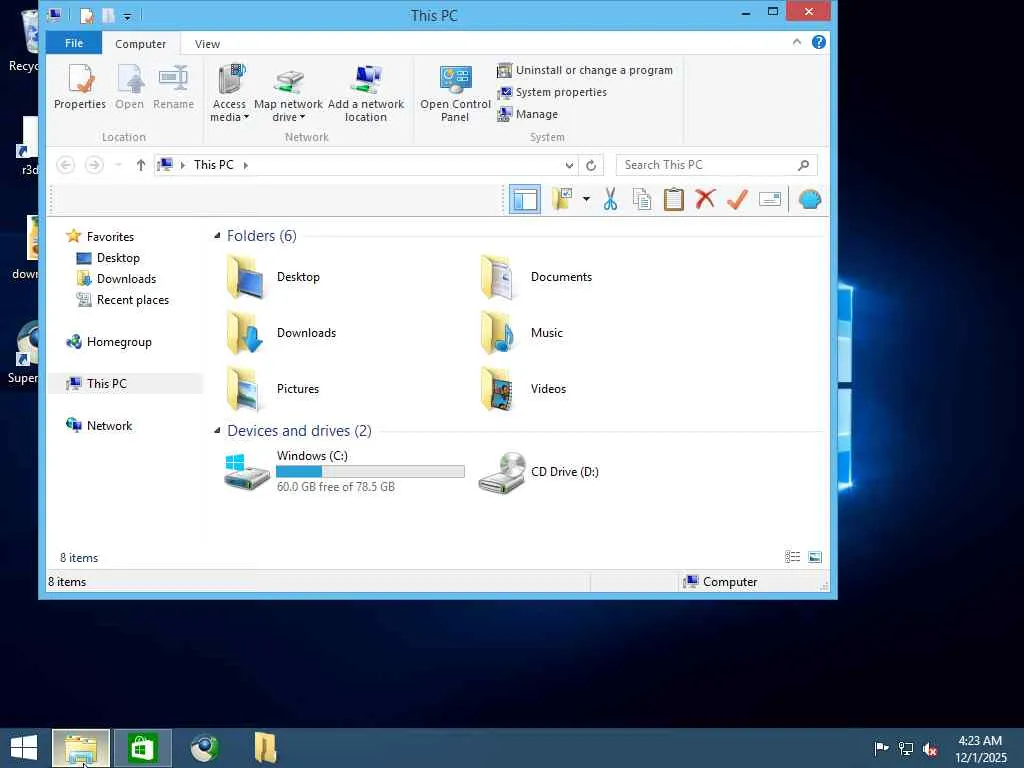This screenshot has height=768, width=1024.
Task: Switch to the View ribbon tab
Action: click(207, 44)
